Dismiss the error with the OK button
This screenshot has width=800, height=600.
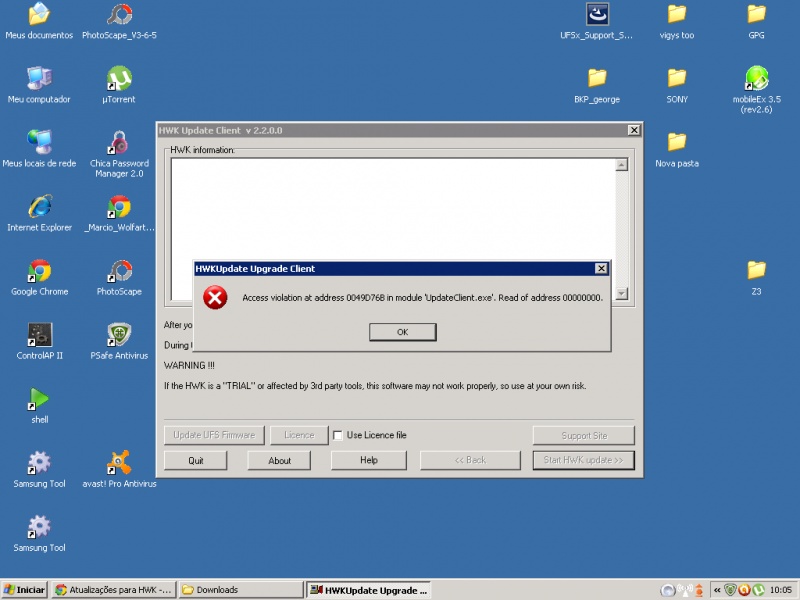(x=403, y=332)
